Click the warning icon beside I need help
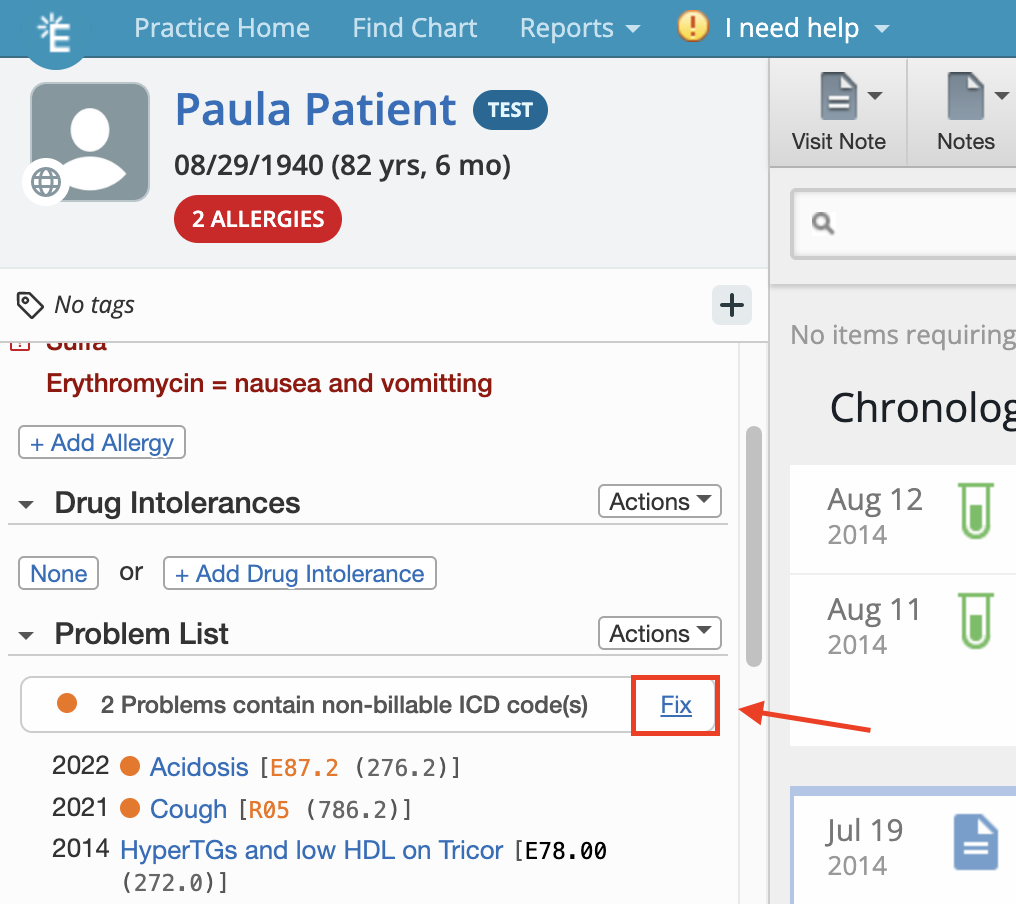 coord(691,28)
